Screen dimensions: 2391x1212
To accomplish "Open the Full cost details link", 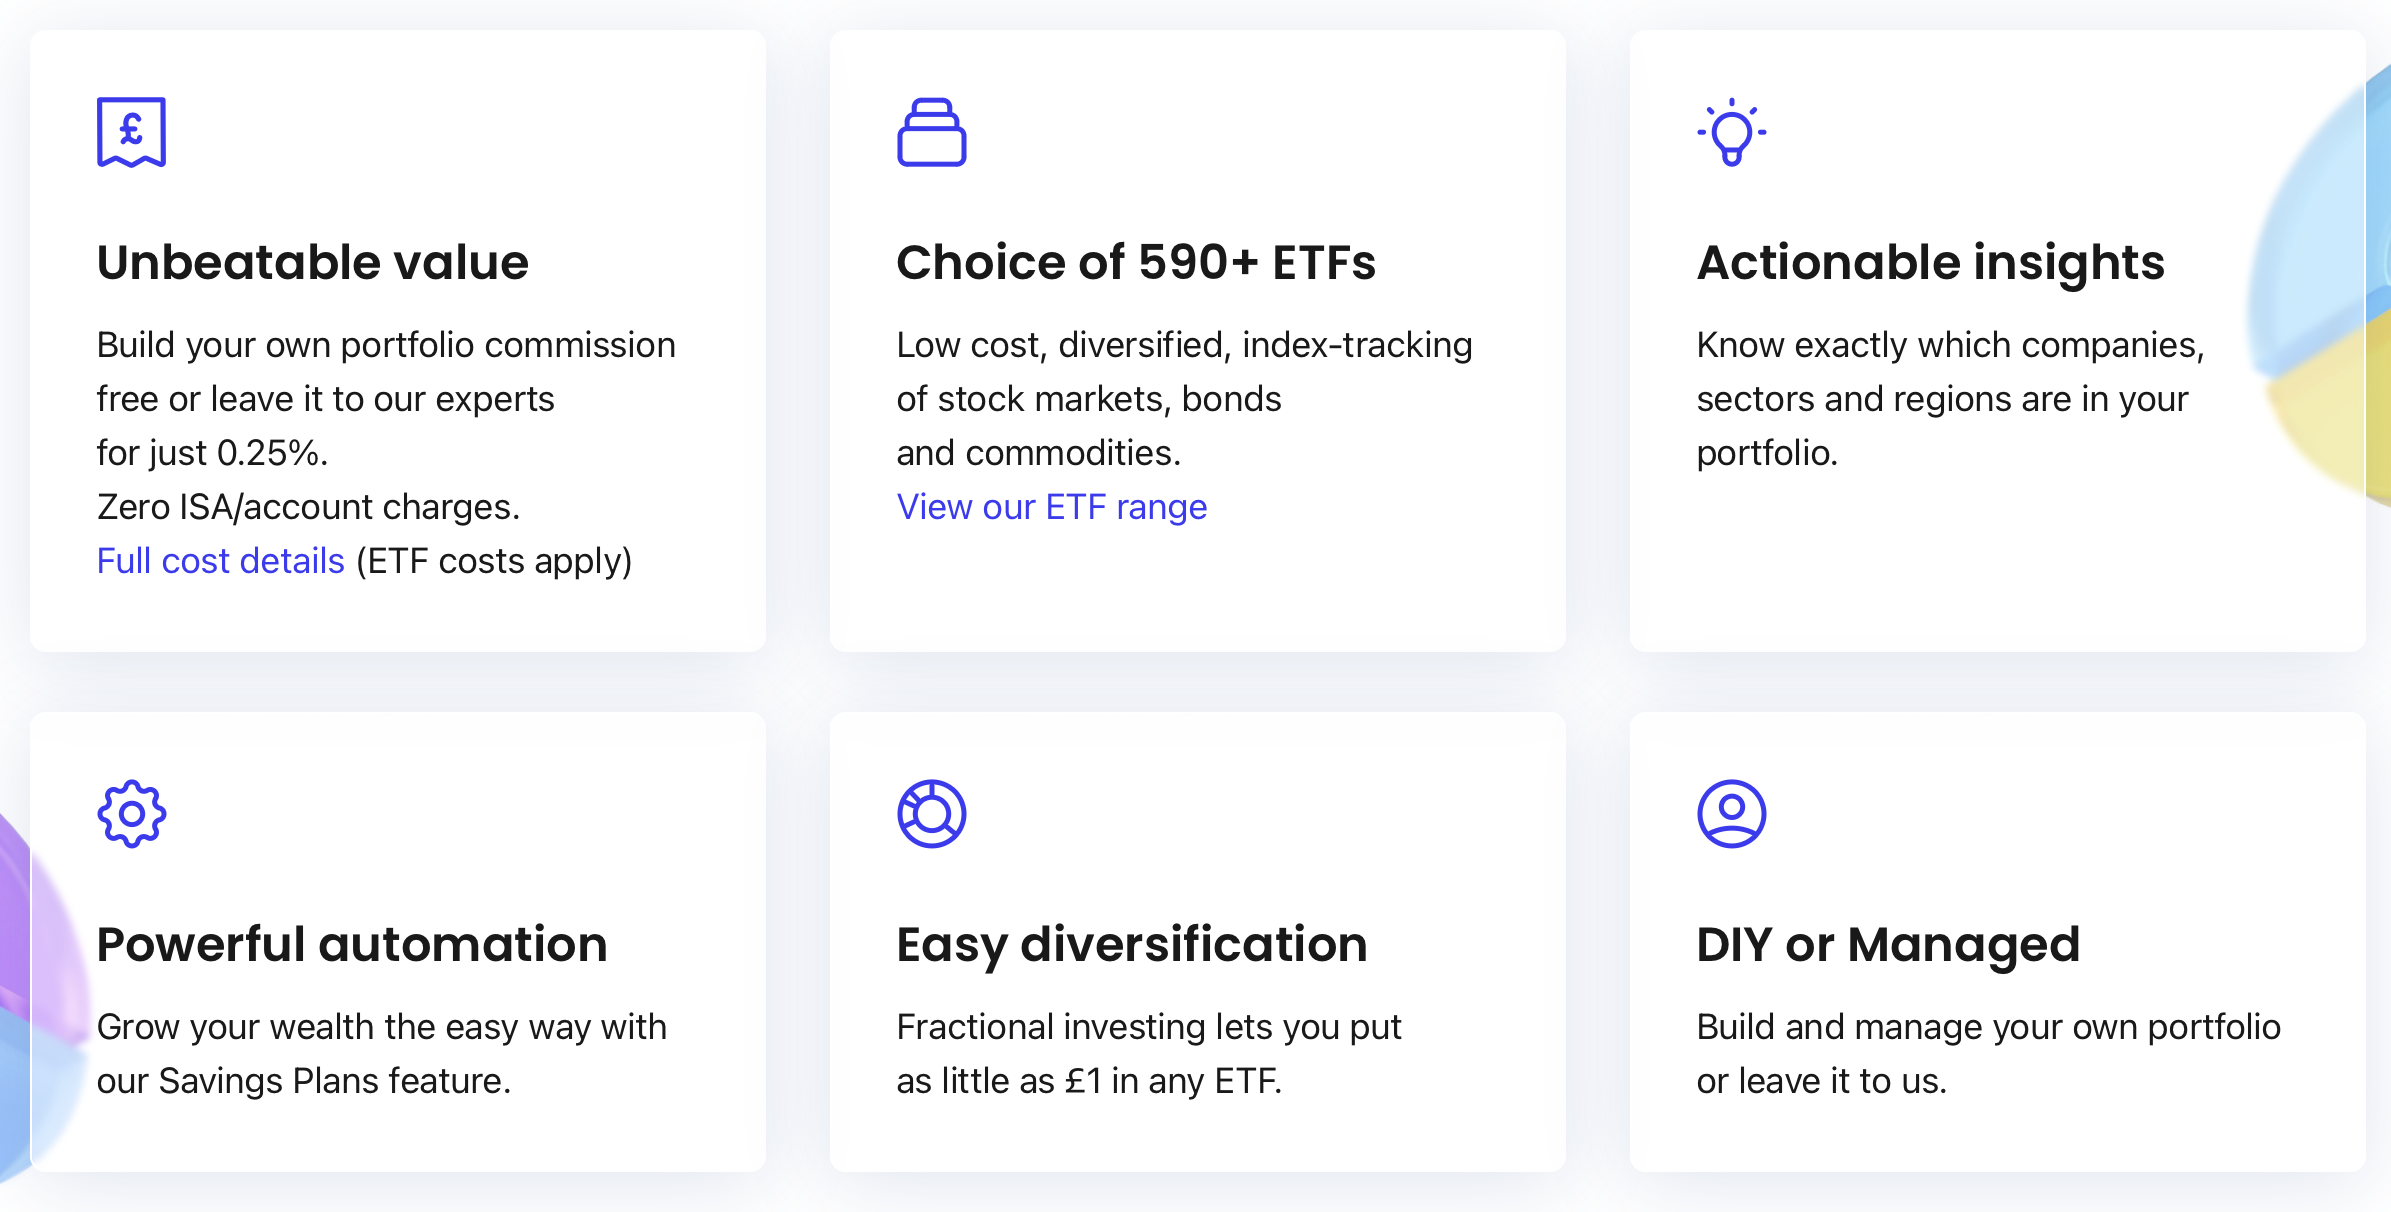I will [x=220, y=561].
